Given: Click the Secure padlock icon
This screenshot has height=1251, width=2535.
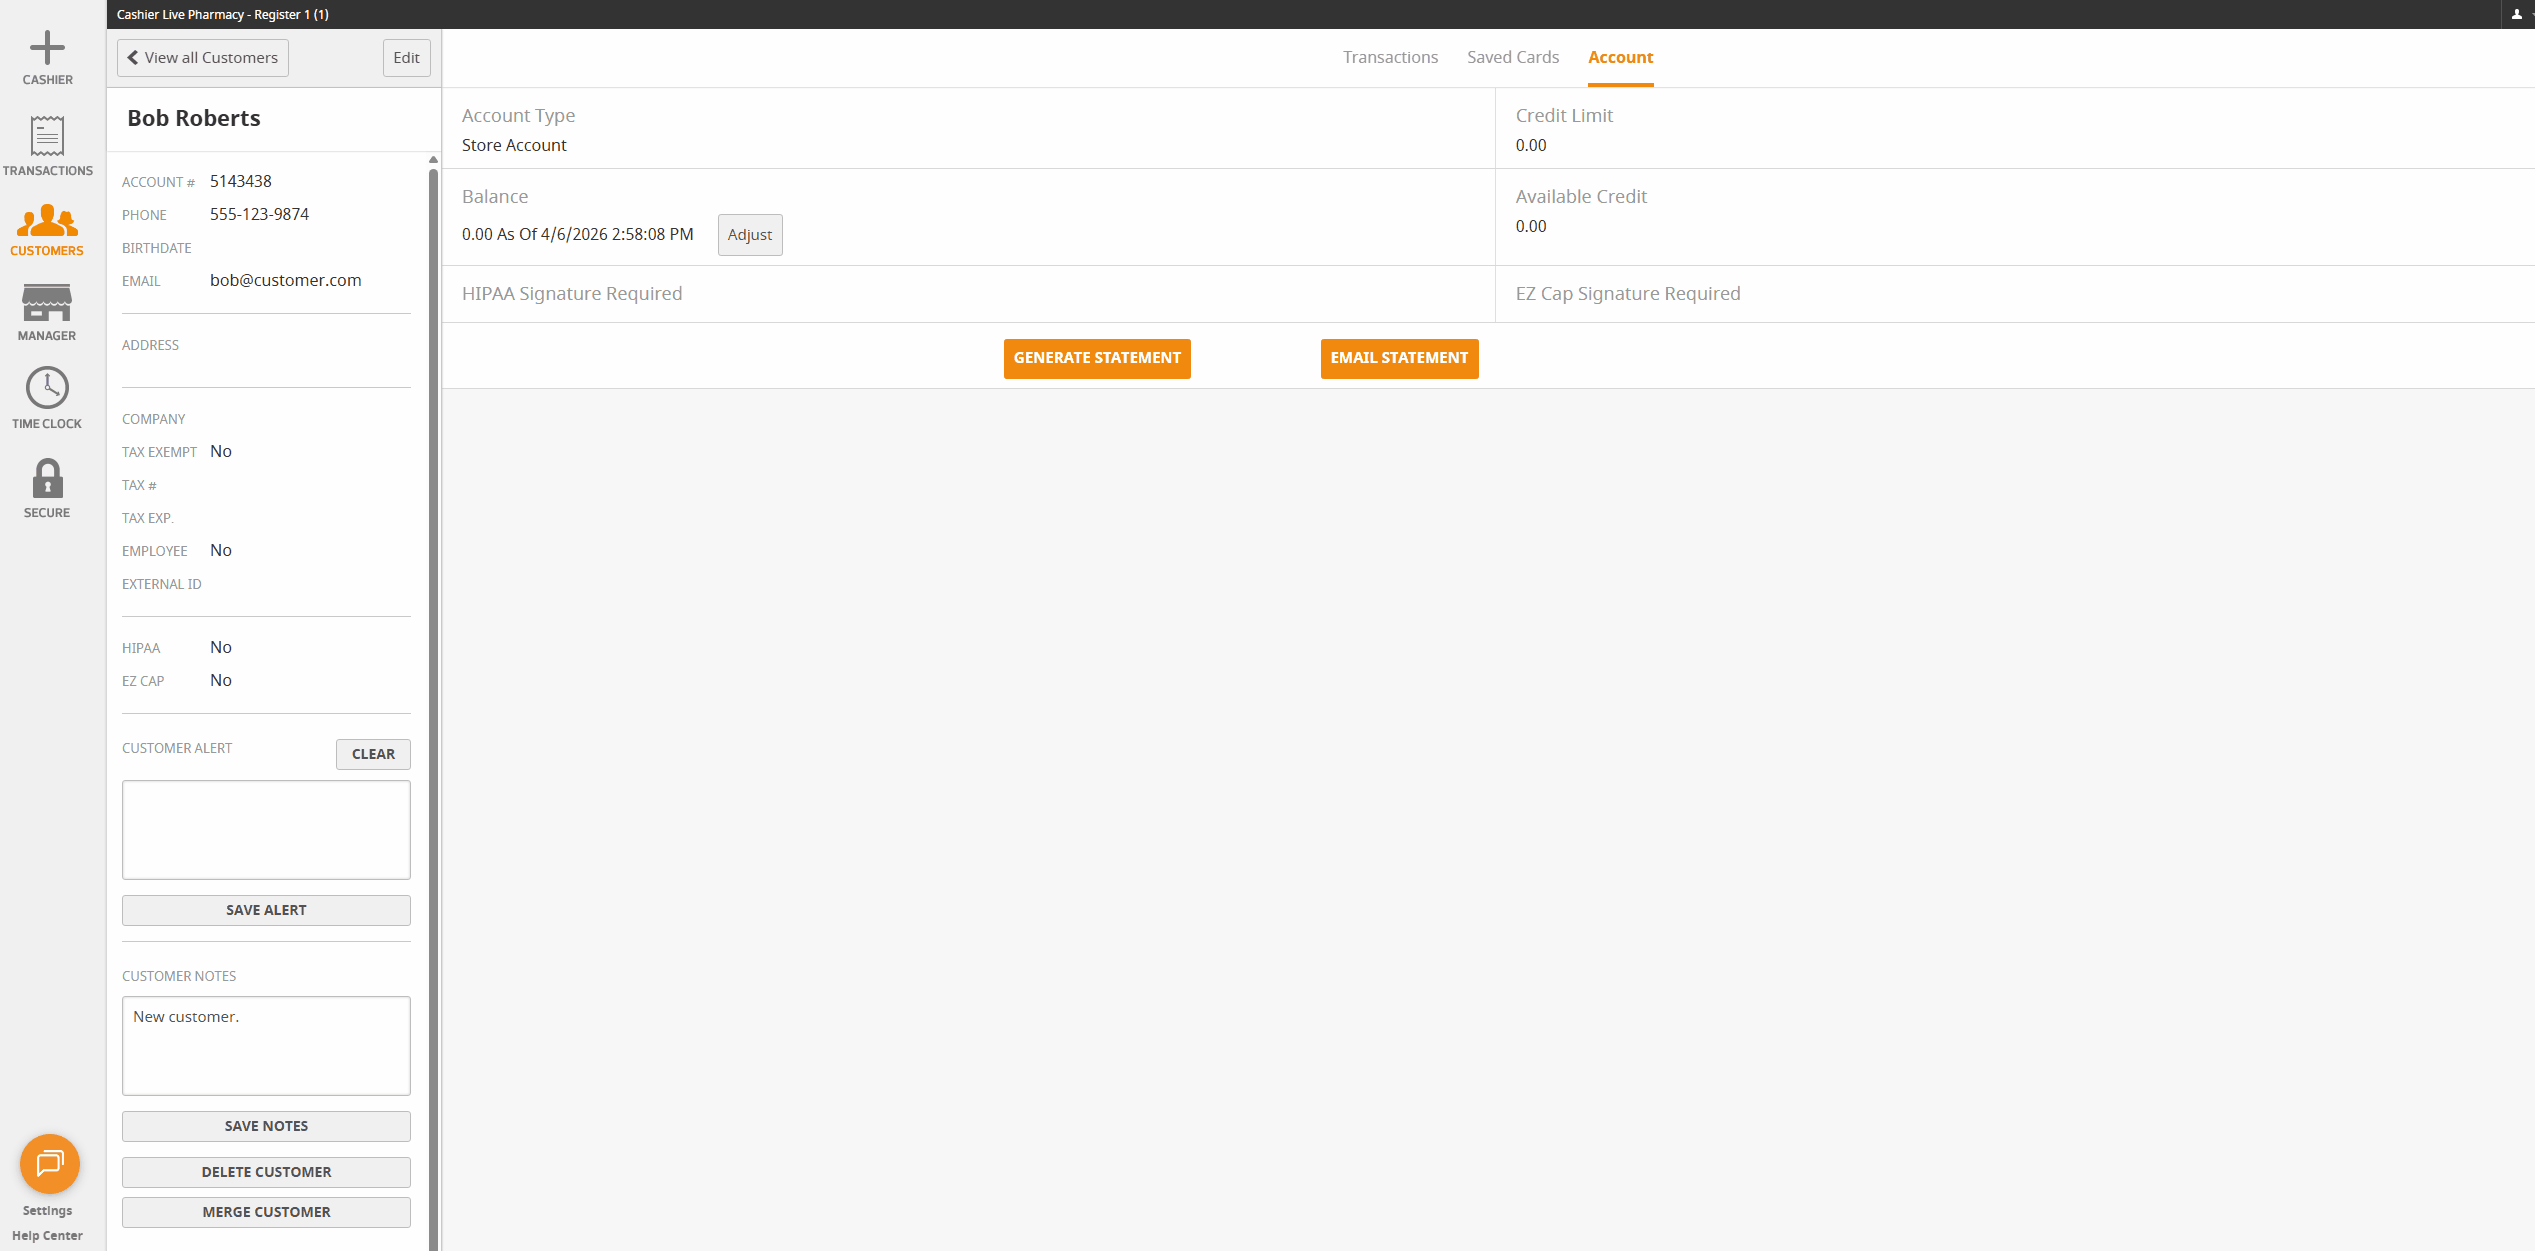Looking at the screenshot, I should 47,479.
